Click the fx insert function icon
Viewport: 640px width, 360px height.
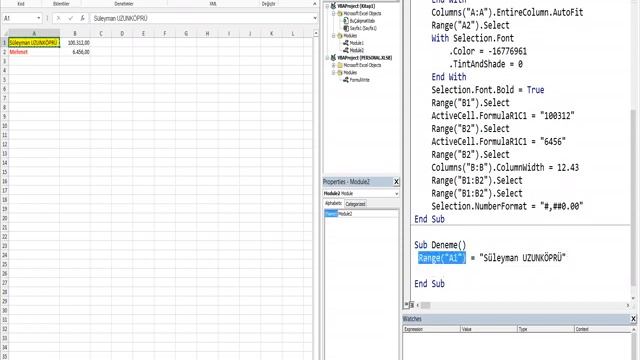[x=82, y=18]
